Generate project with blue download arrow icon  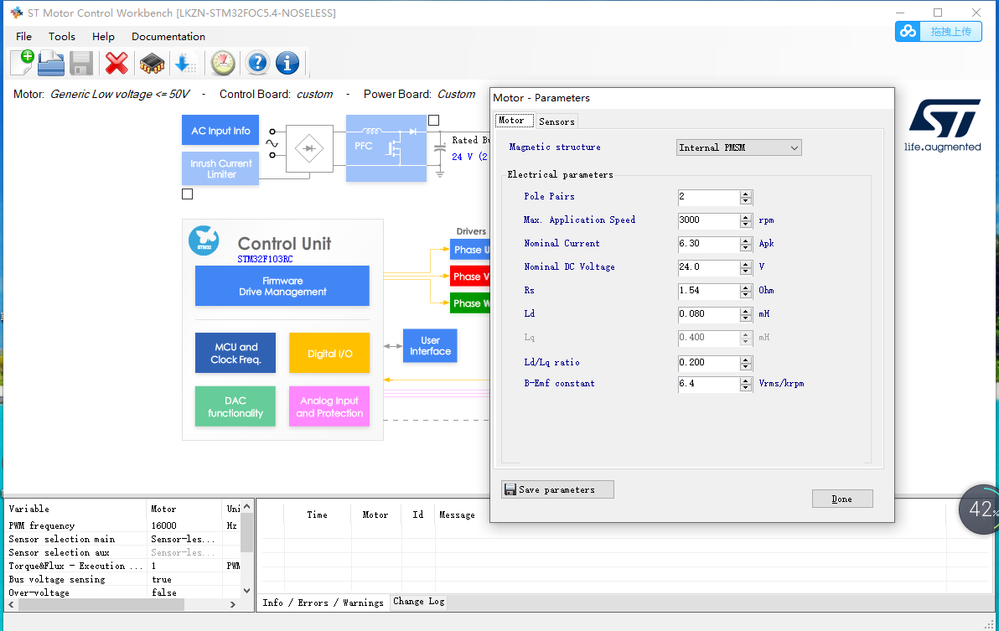pyautogui.click(x=185, y=64)
